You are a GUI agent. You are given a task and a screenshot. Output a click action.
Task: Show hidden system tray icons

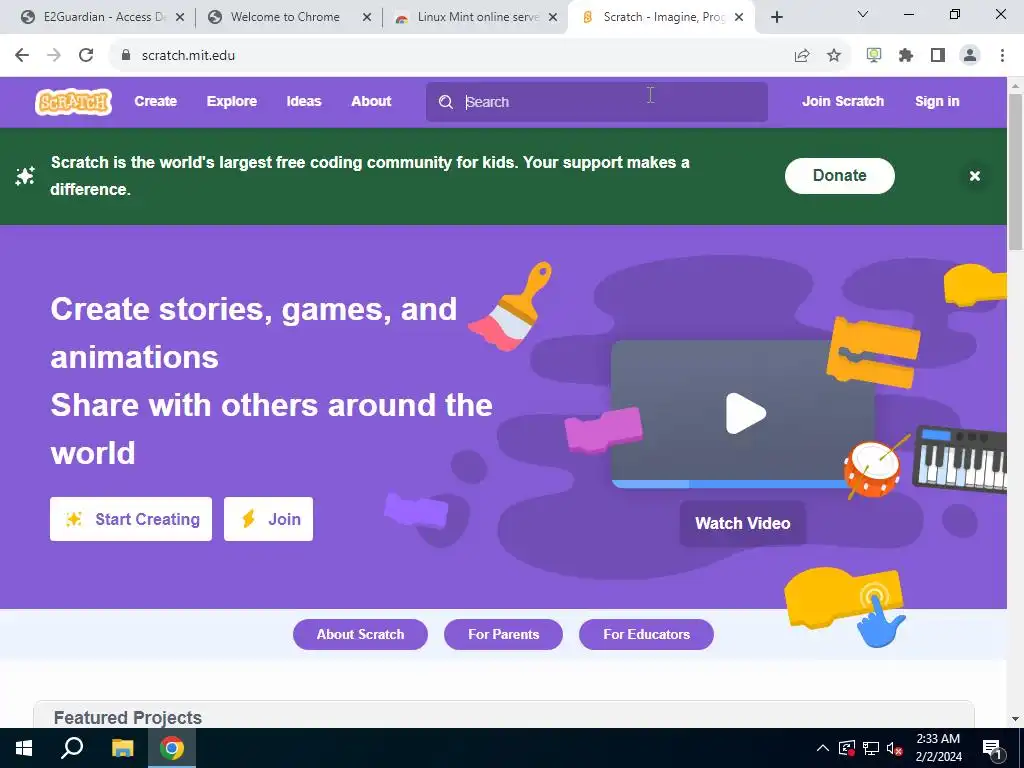tap(823, 748)
